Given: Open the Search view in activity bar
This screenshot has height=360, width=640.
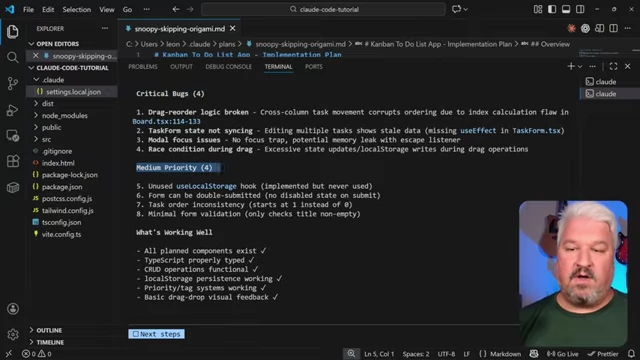Looking at the screenshot, I should point(12,58).
